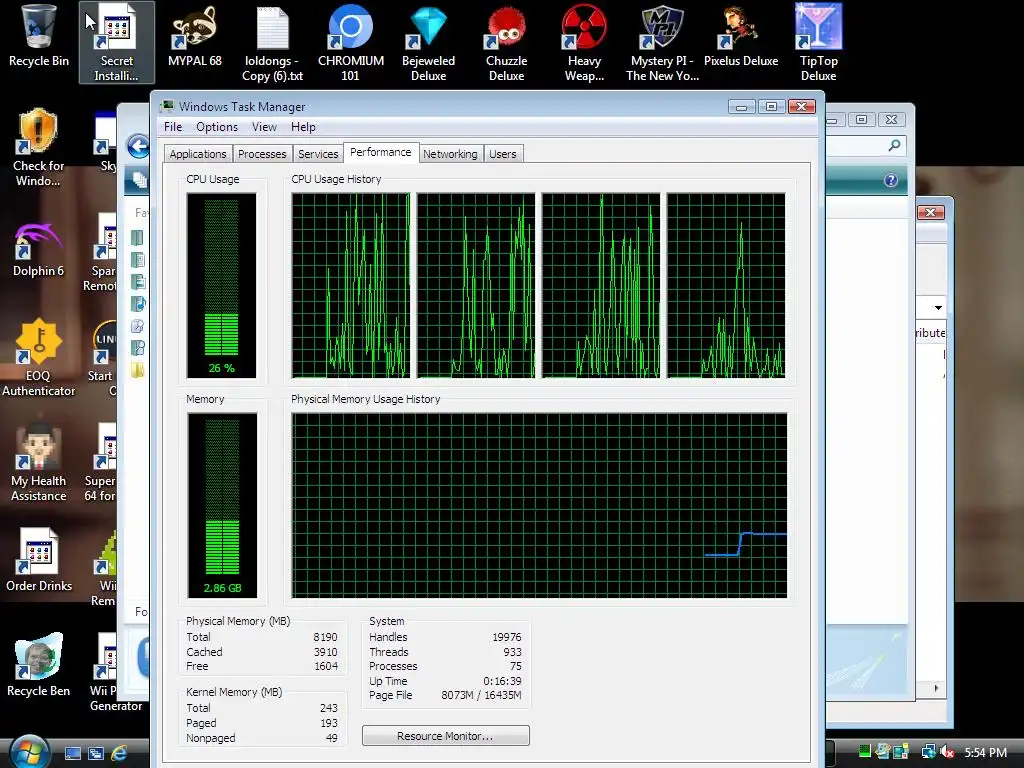This screenshot has height=768, width=1024.
Task: Click the Resource Monitor... button
Action: click(x=445, y=736)
